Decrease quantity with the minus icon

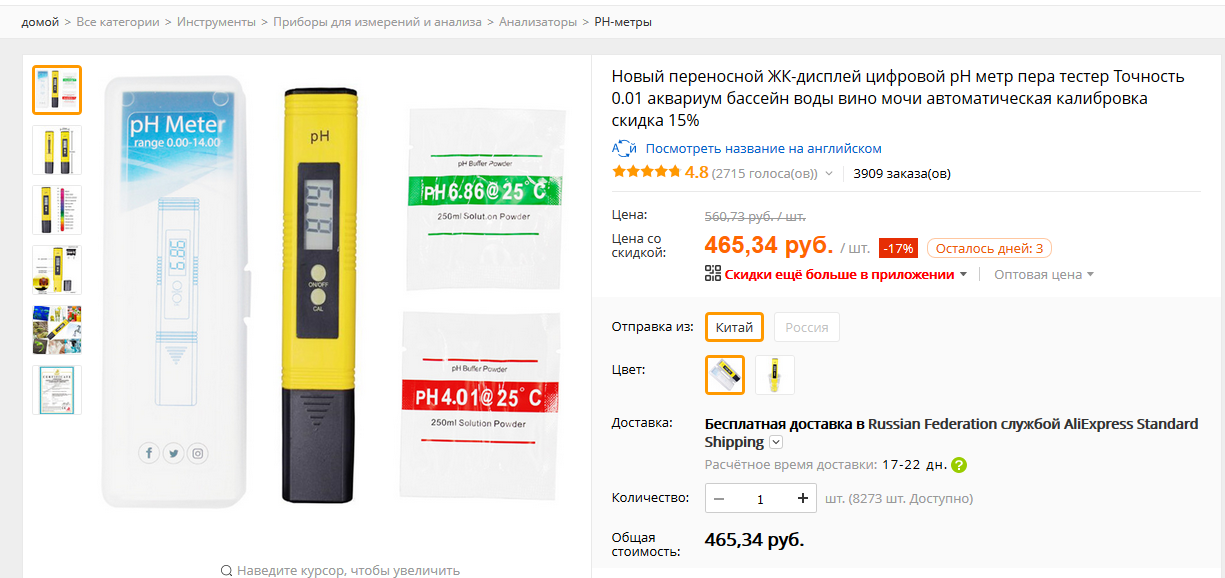(719, 498)
